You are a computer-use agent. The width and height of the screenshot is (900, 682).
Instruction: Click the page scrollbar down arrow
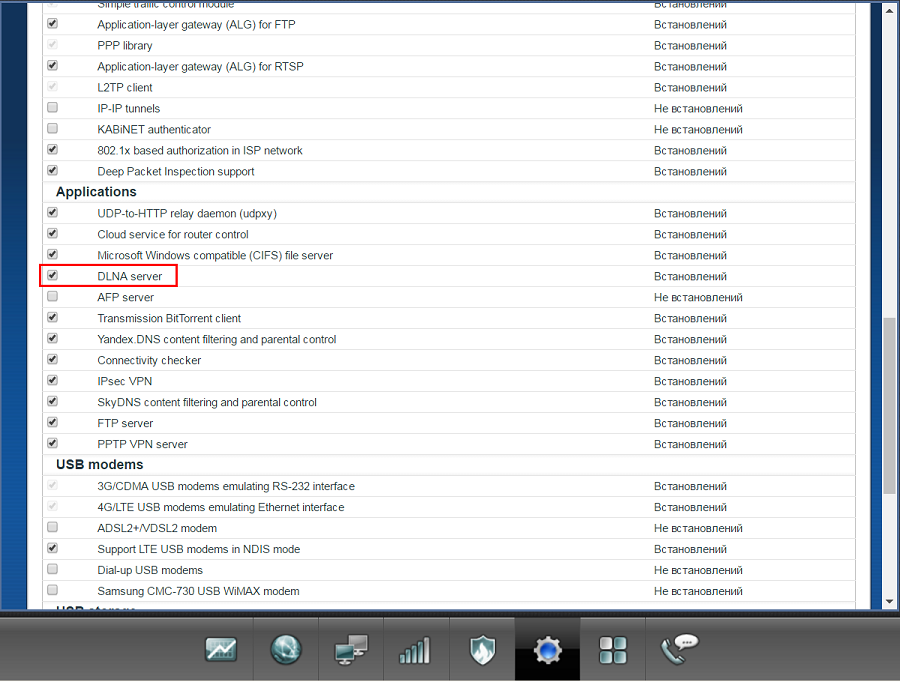889,602
